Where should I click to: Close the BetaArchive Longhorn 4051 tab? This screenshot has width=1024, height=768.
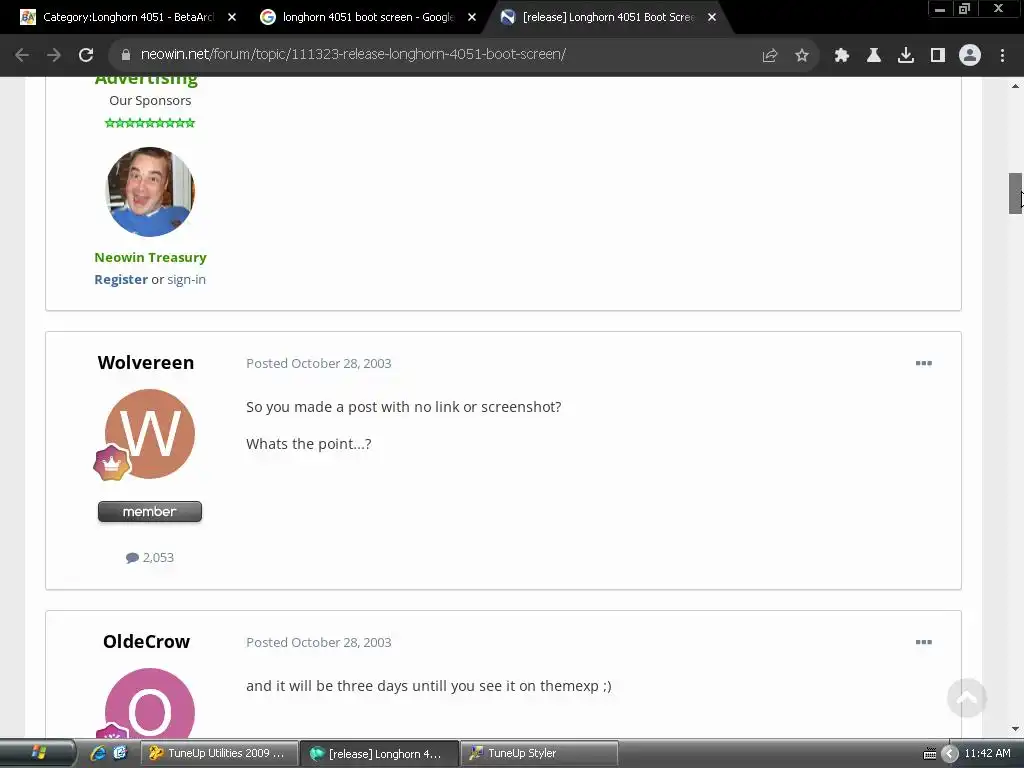point(232,18)
